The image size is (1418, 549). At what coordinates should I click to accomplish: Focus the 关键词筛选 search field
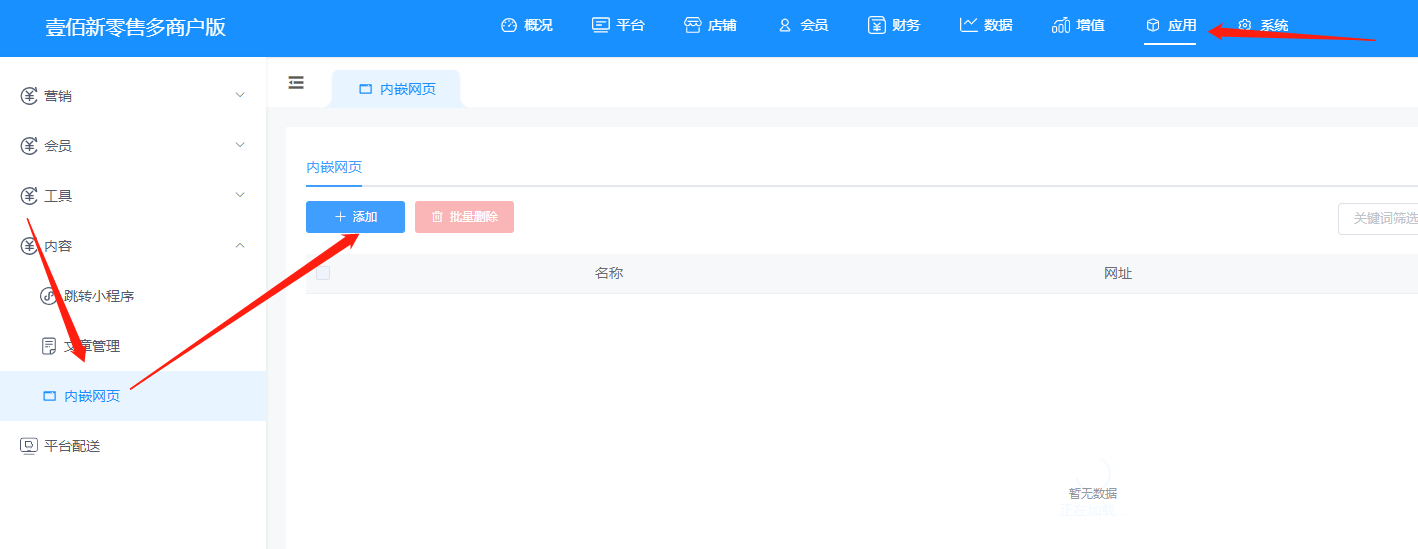point(1378,218)
